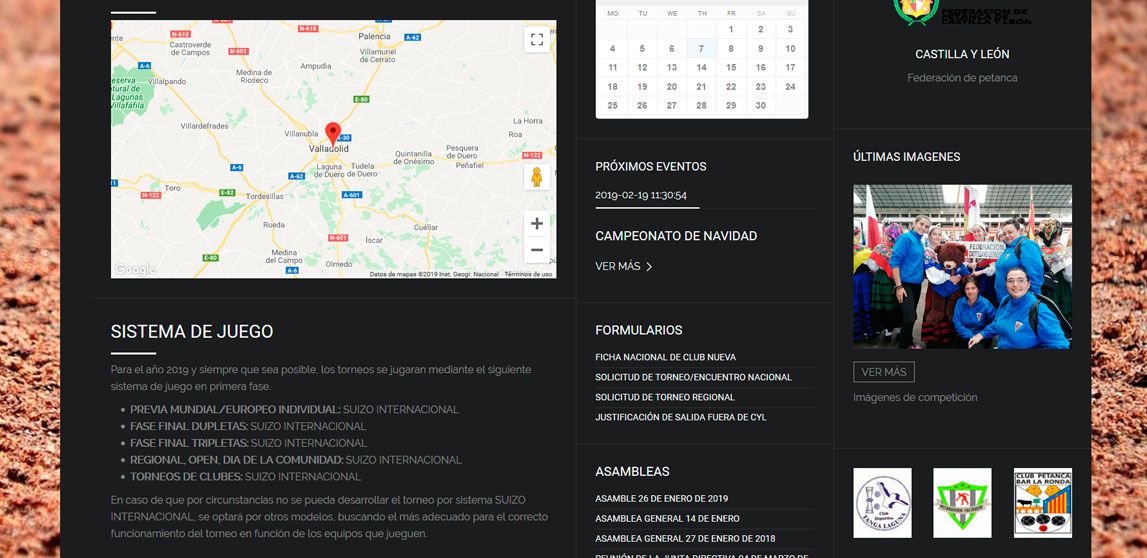The image size is (1147, 558).
Task: Open Asamble 26 de Enero de 2019
Action: (661, 498)
